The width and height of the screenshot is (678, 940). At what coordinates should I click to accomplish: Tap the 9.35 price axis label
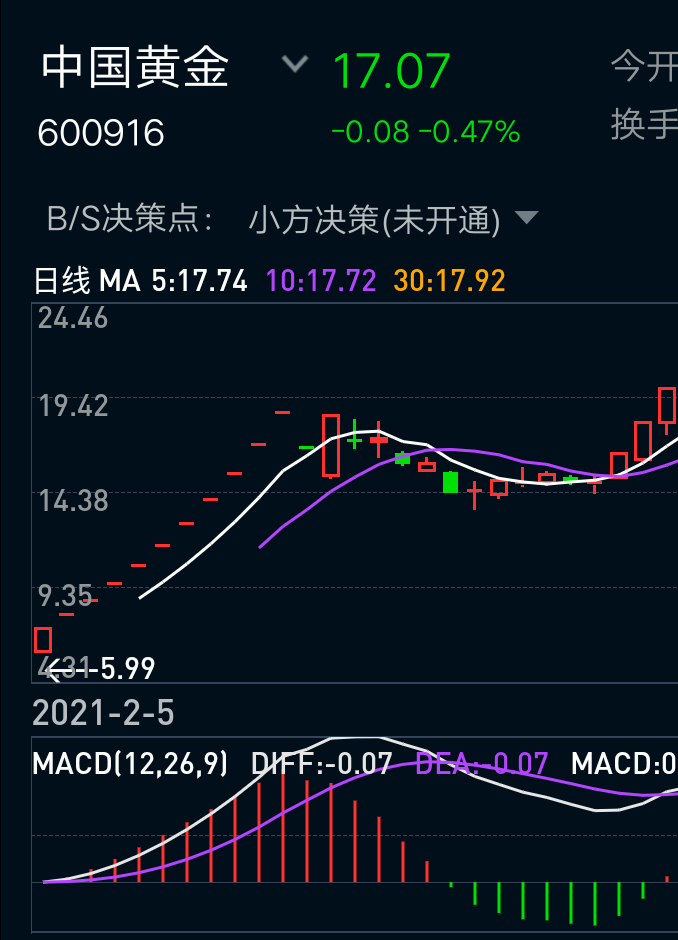tap(65, 596)
